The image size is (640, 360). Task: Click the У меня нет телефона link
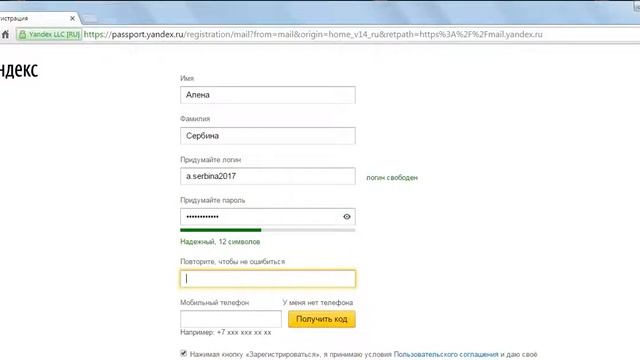tap(318, 302)
